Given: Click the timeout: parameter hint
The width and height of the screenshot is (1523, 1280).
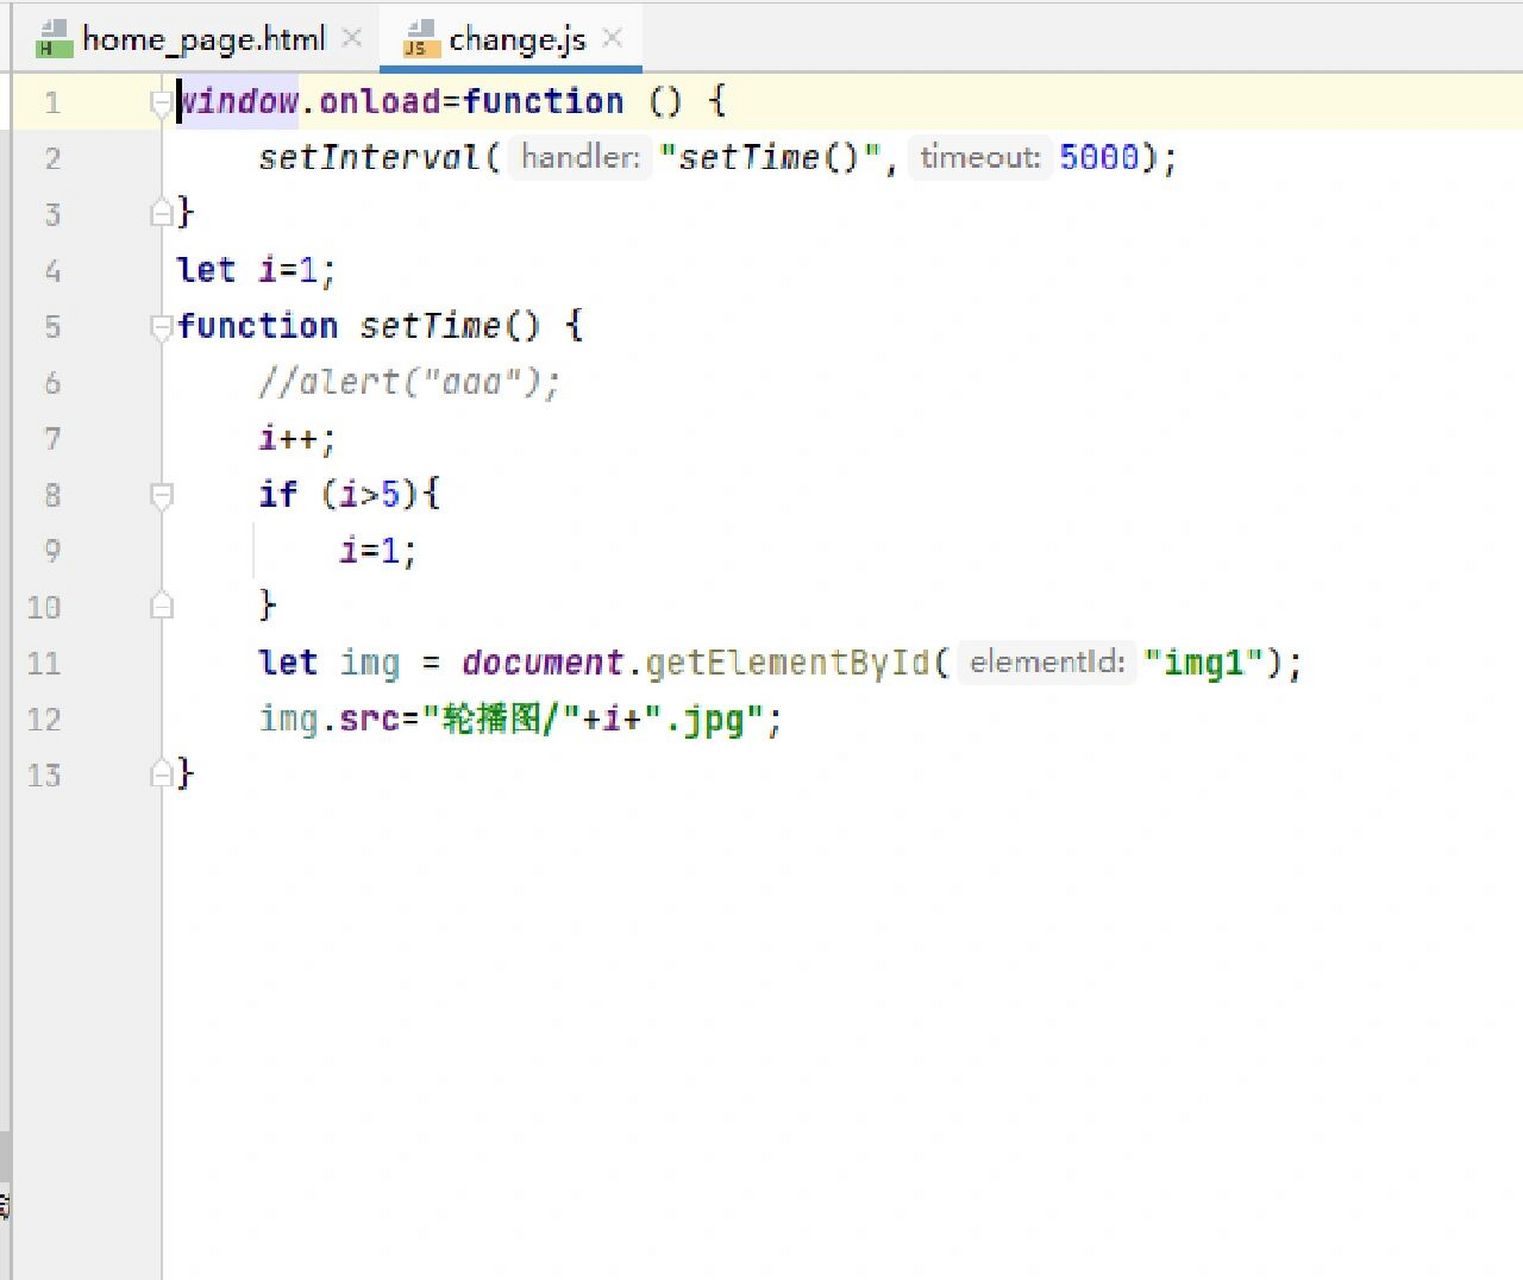Looking at the screenshot, I should [x=979, y=157].
